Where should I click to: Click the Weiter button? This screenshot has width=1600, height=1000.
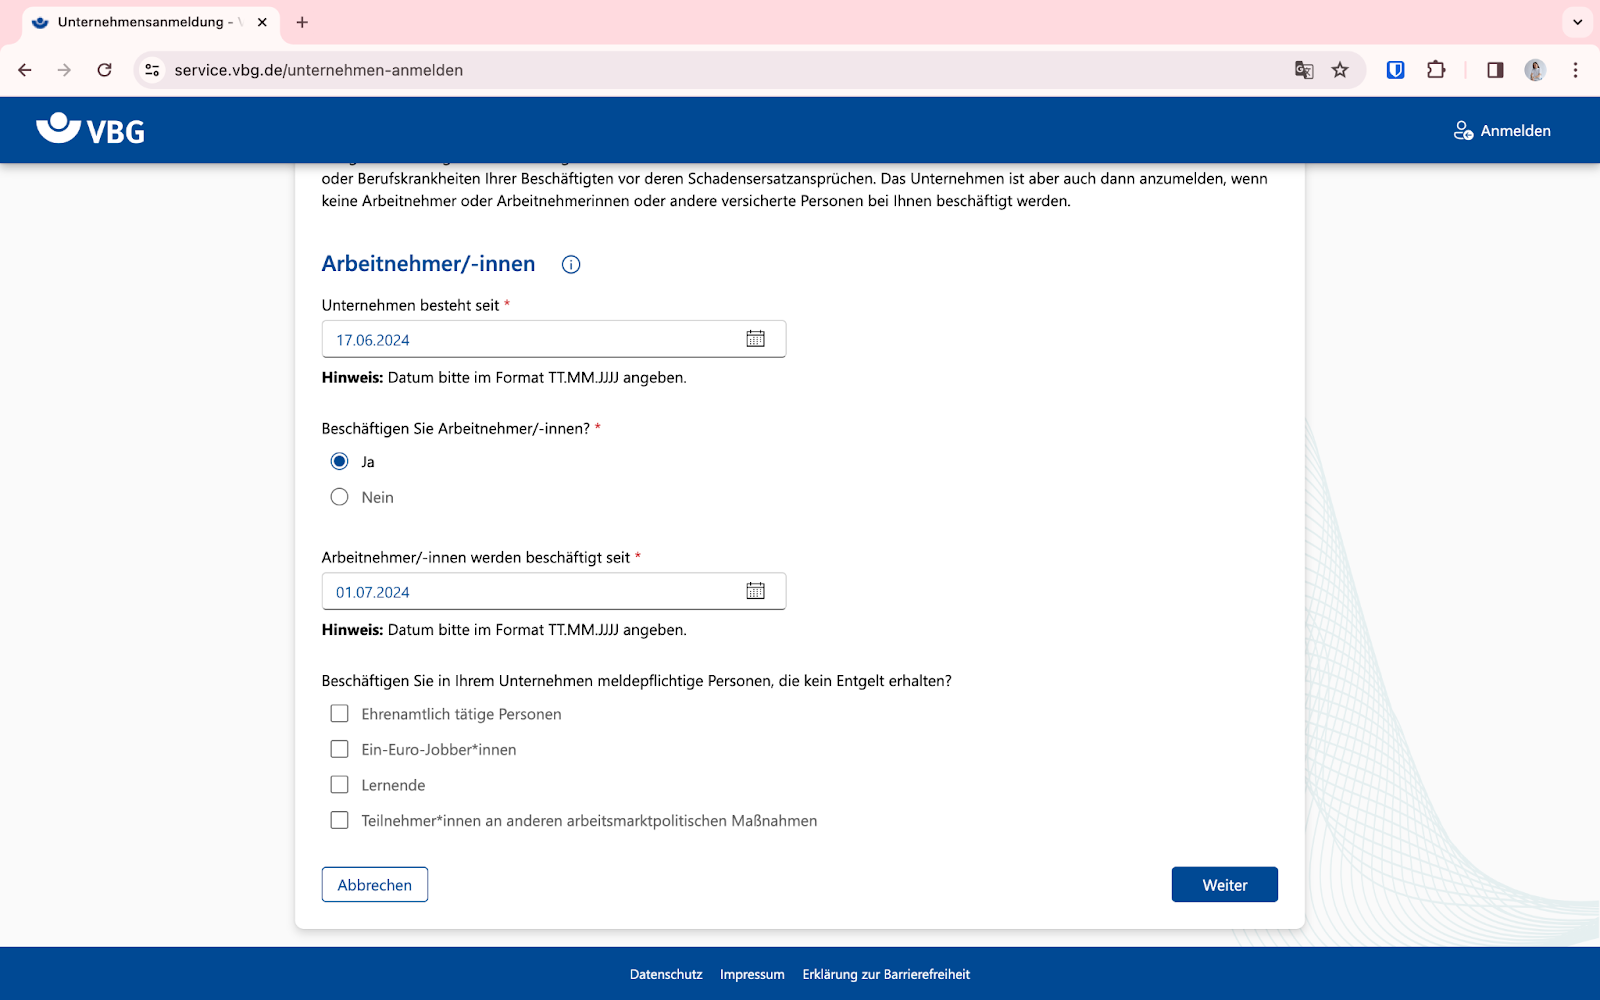[1225, 885]
